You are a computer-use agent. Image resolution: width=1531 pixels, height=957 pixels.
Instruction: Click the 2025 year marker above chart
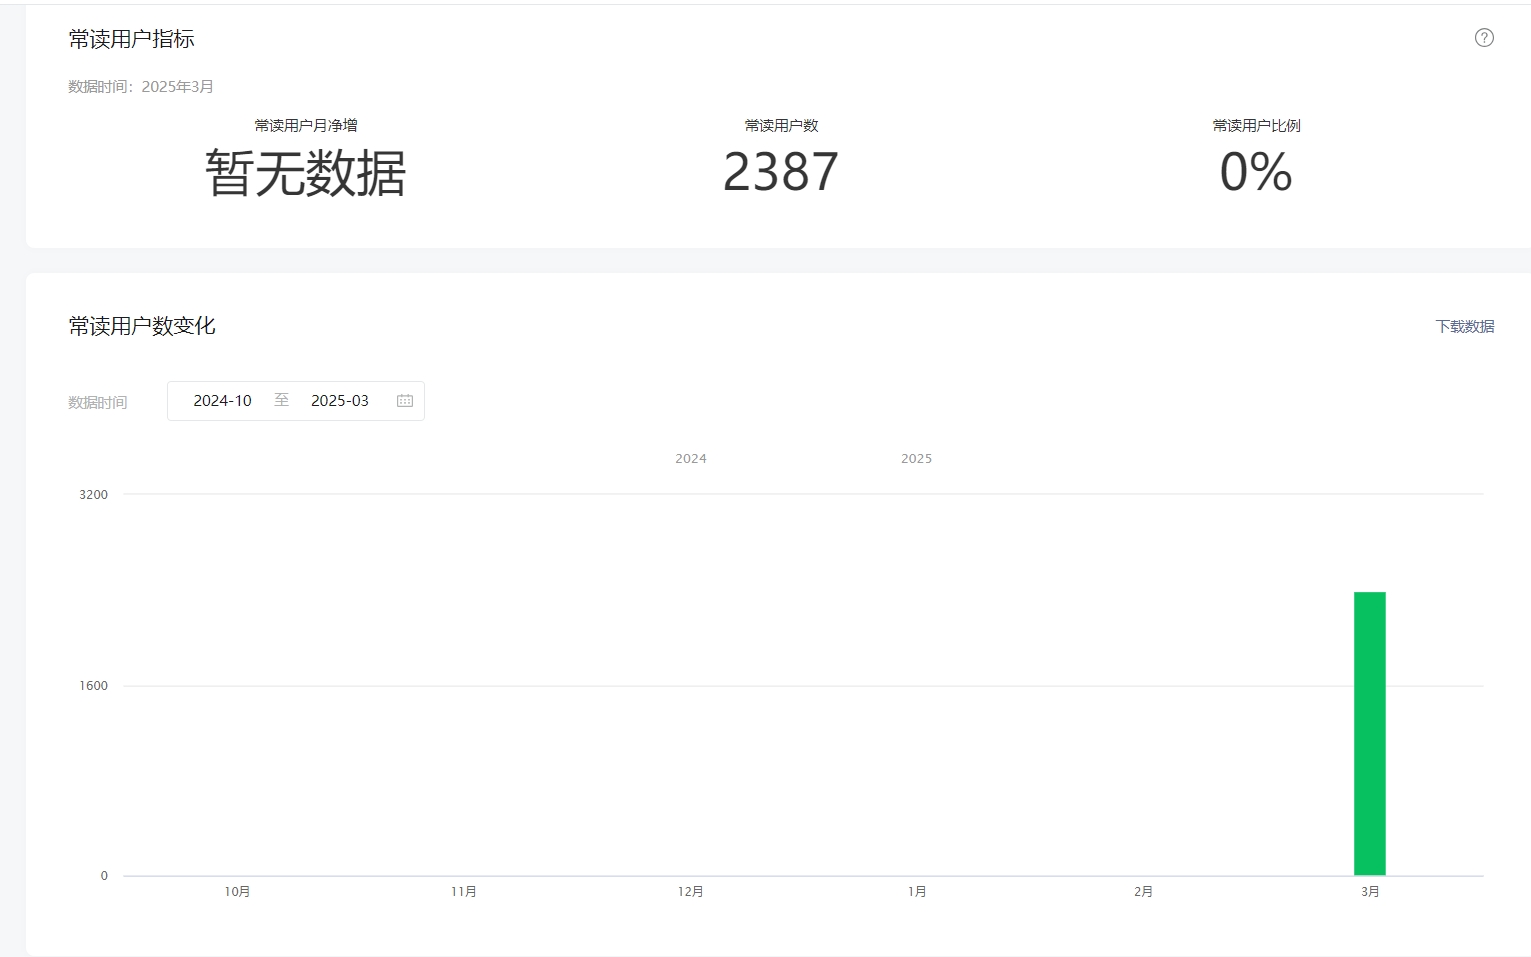tap(917, 459)
